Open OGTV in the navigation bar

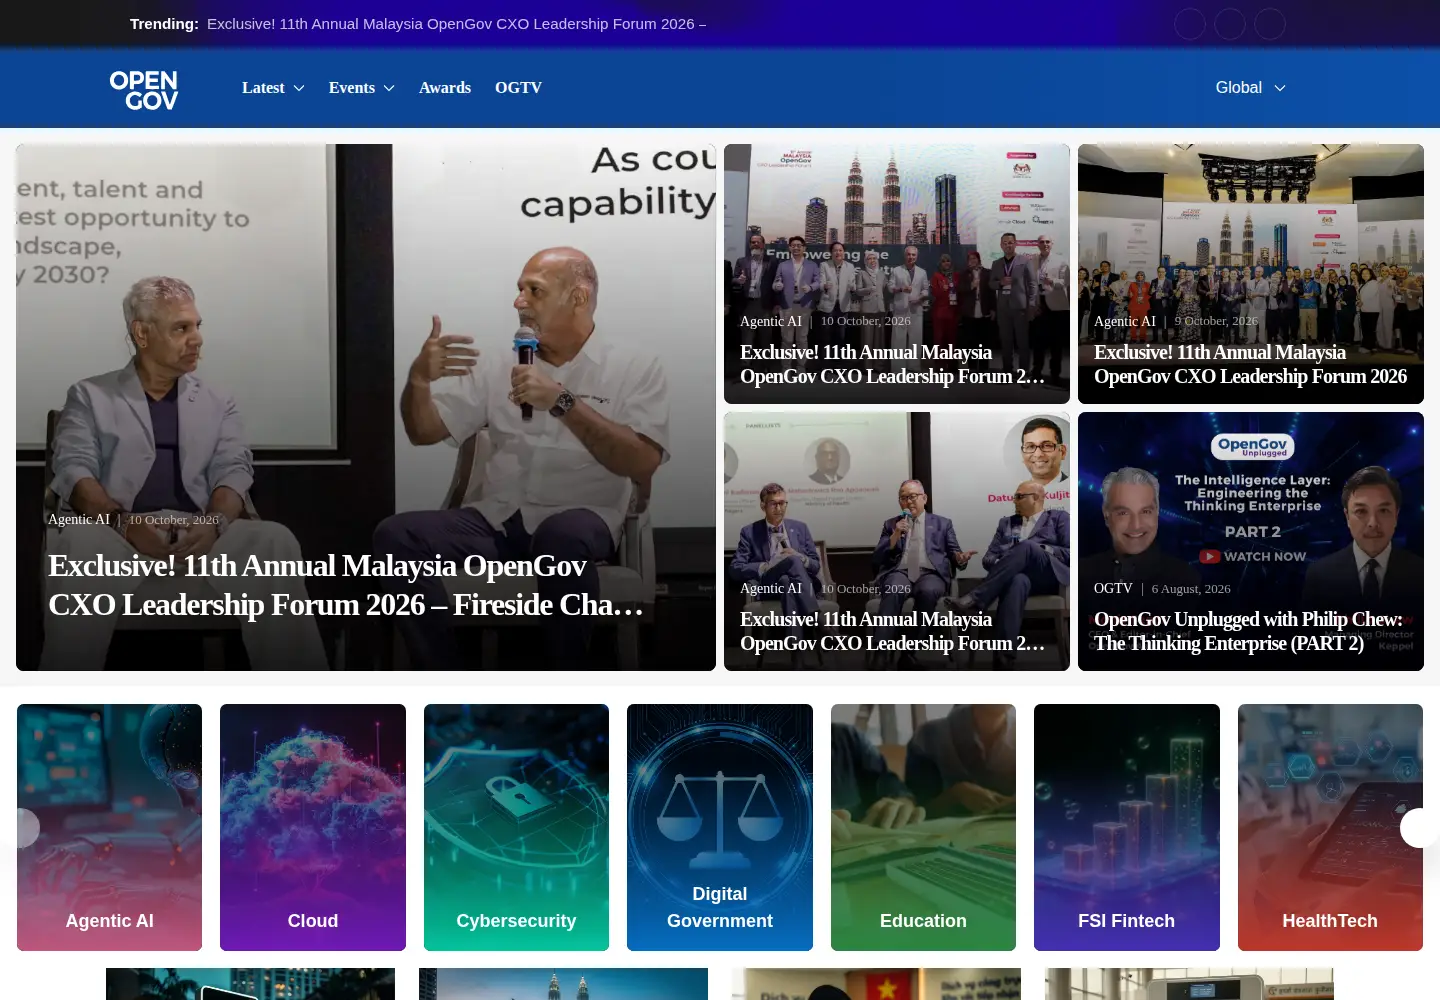[518, 88]
